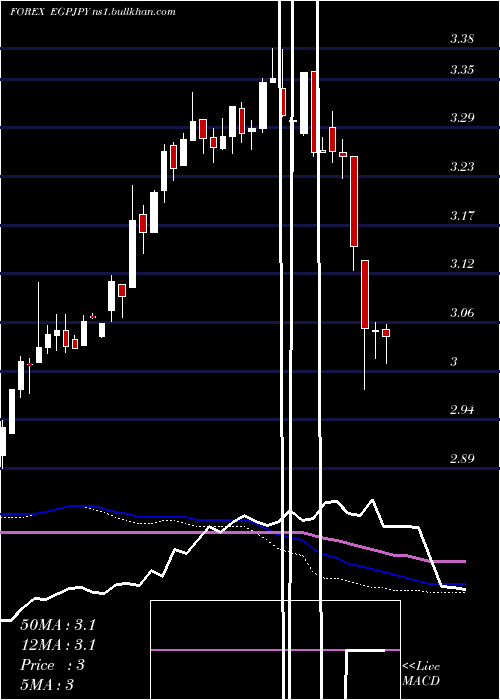Click the 2.89 price axis label

coord(462,459)
